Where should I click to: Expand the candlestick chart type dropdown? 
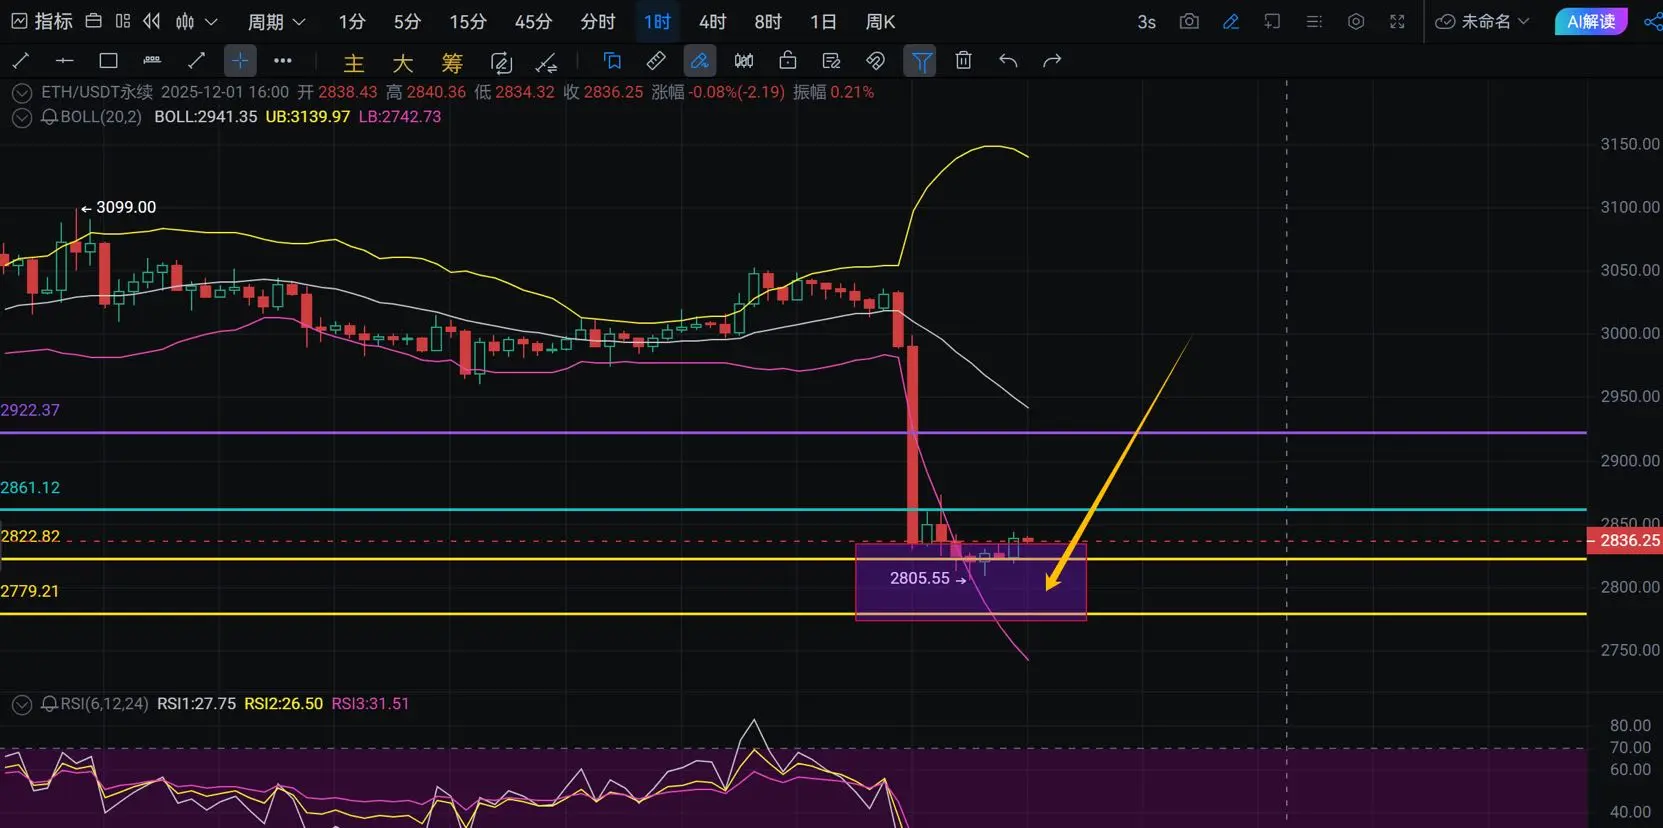tap(196, 21)
